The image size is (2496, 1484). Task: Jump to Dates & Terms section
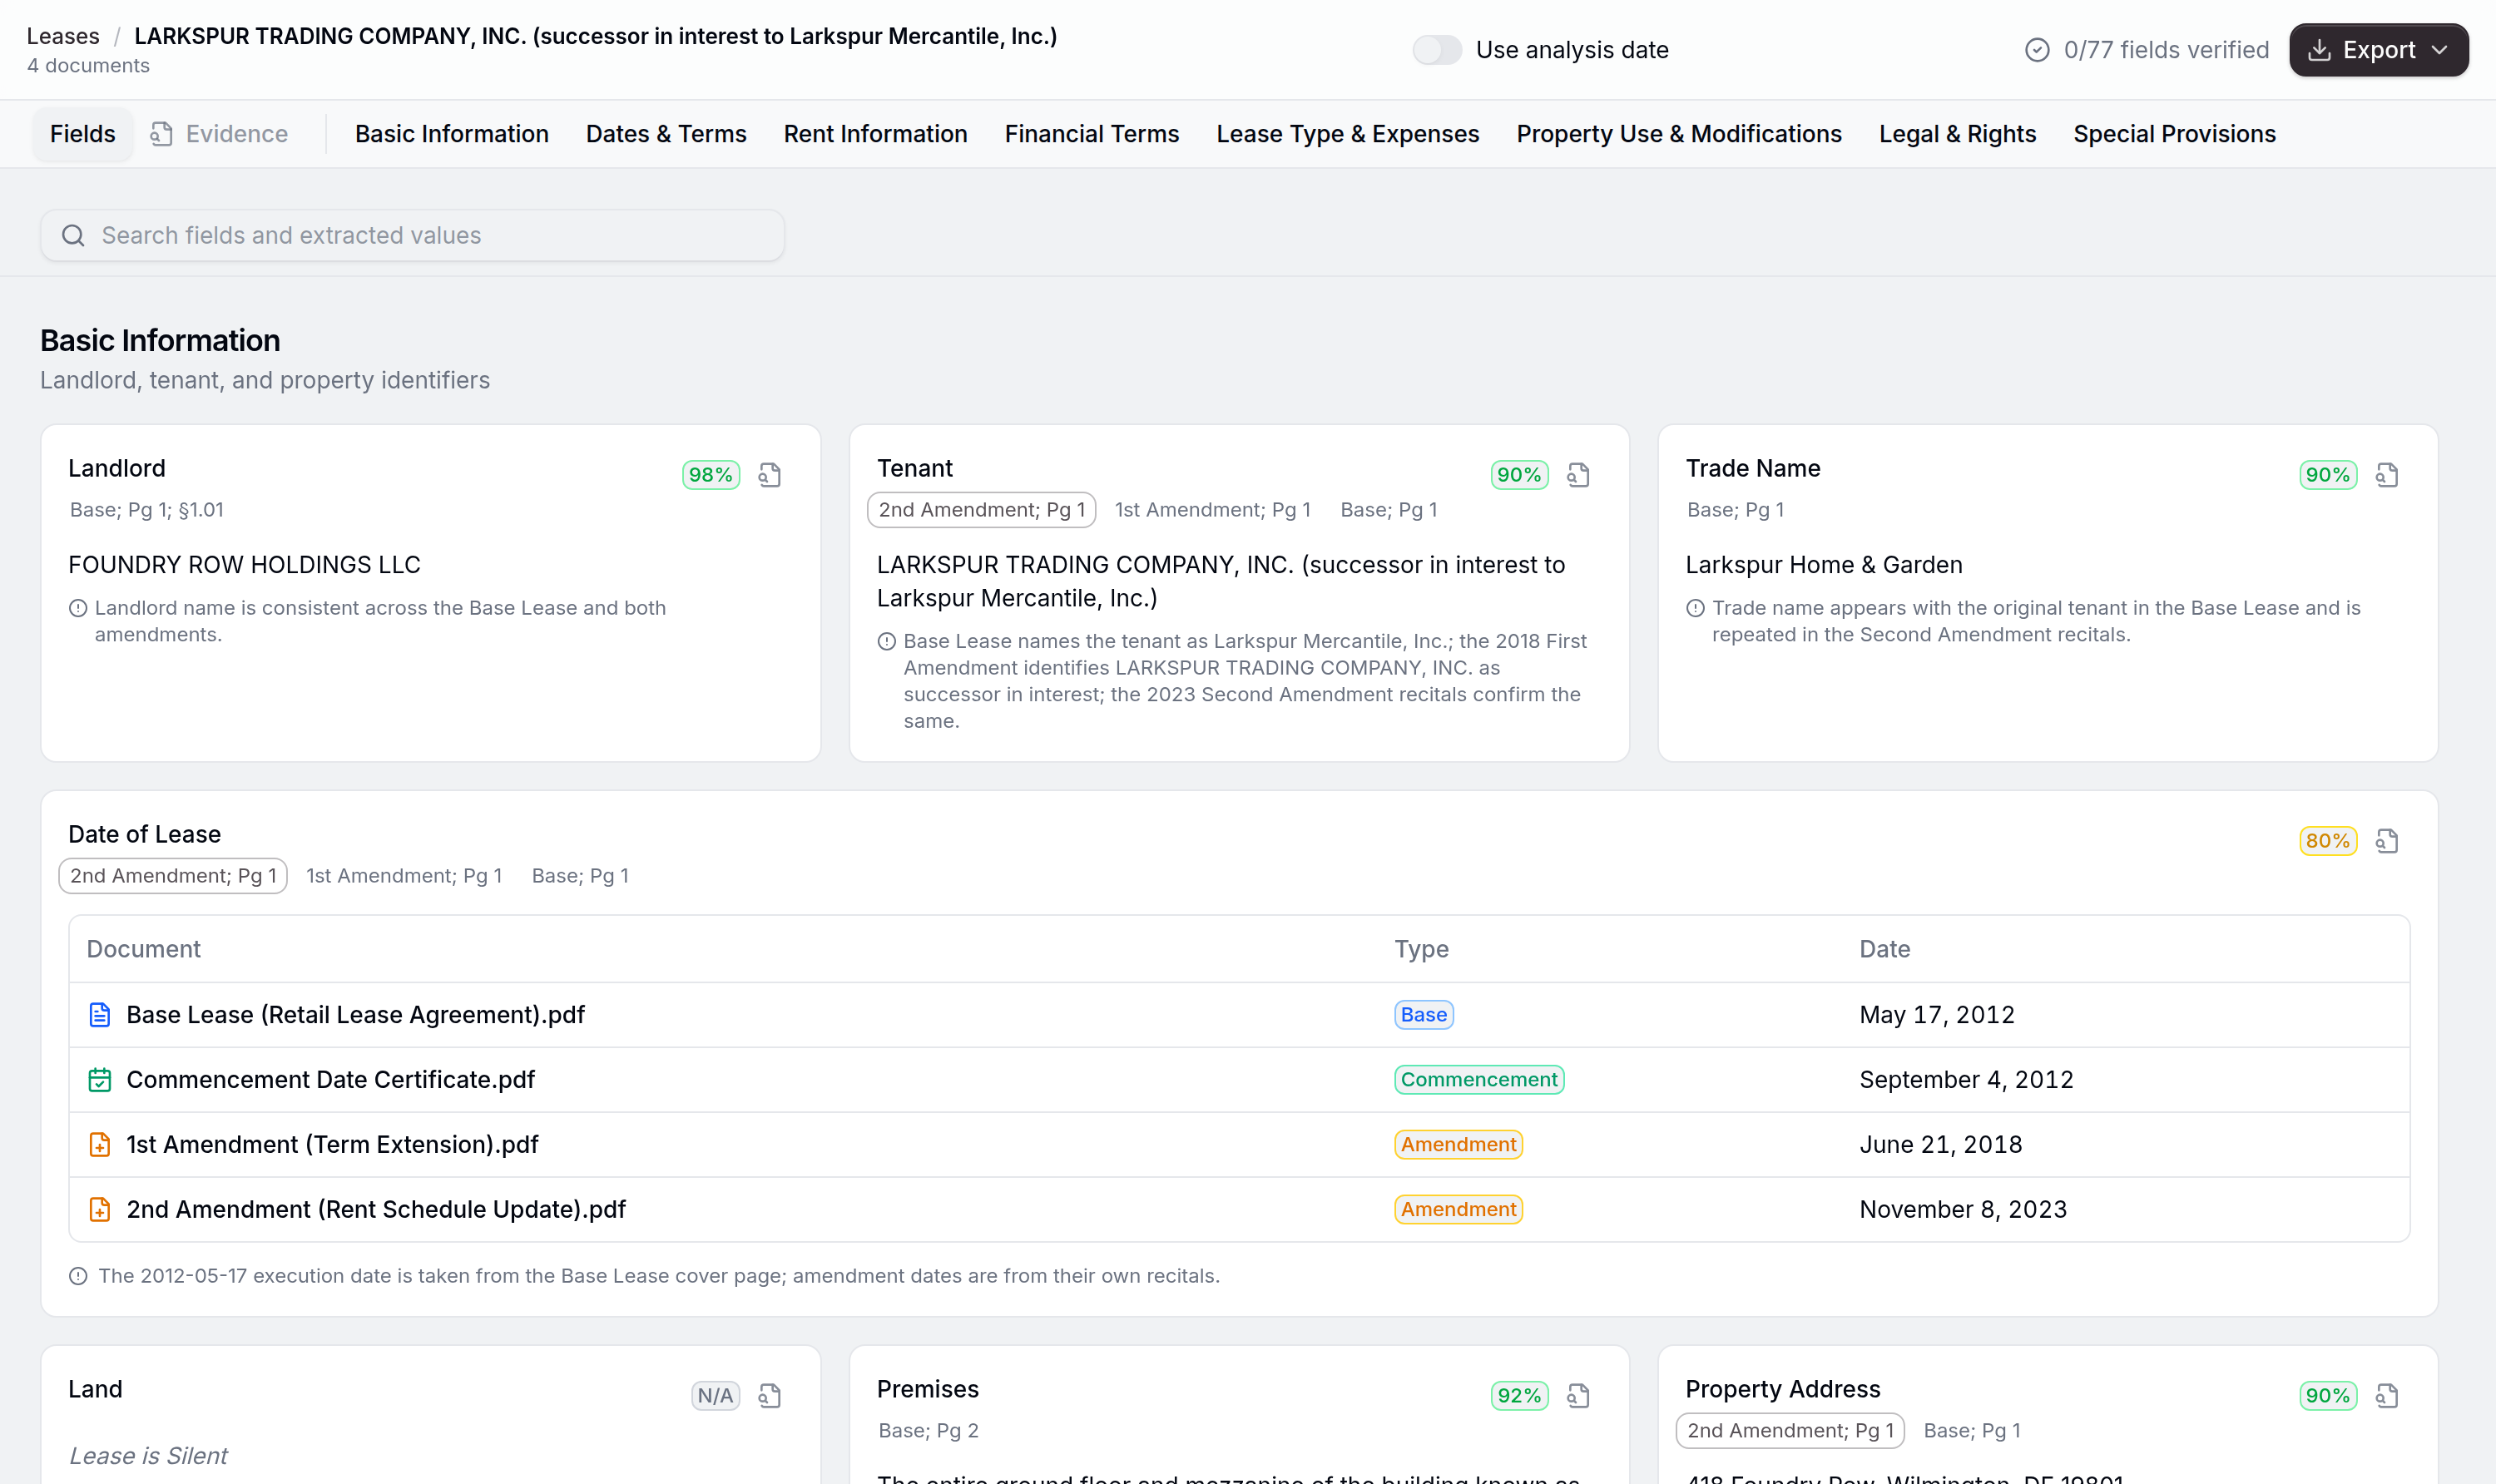pyautogui.click(x=666, y=134)
